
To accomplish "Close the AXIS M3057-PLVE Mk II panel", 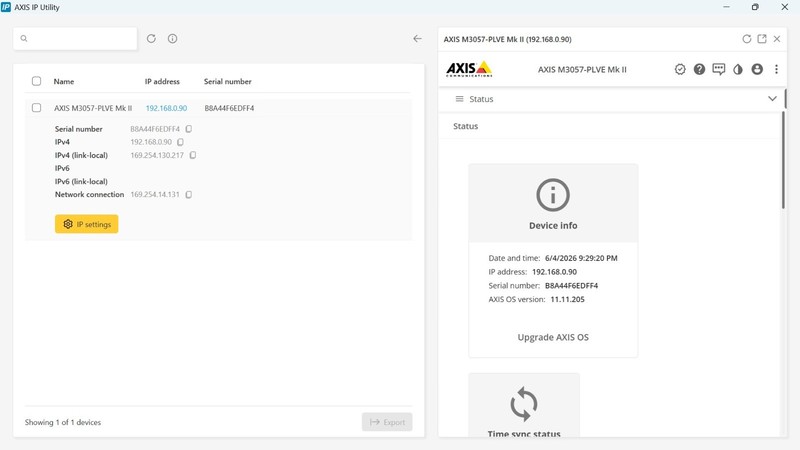I will (x=777, y=39).
